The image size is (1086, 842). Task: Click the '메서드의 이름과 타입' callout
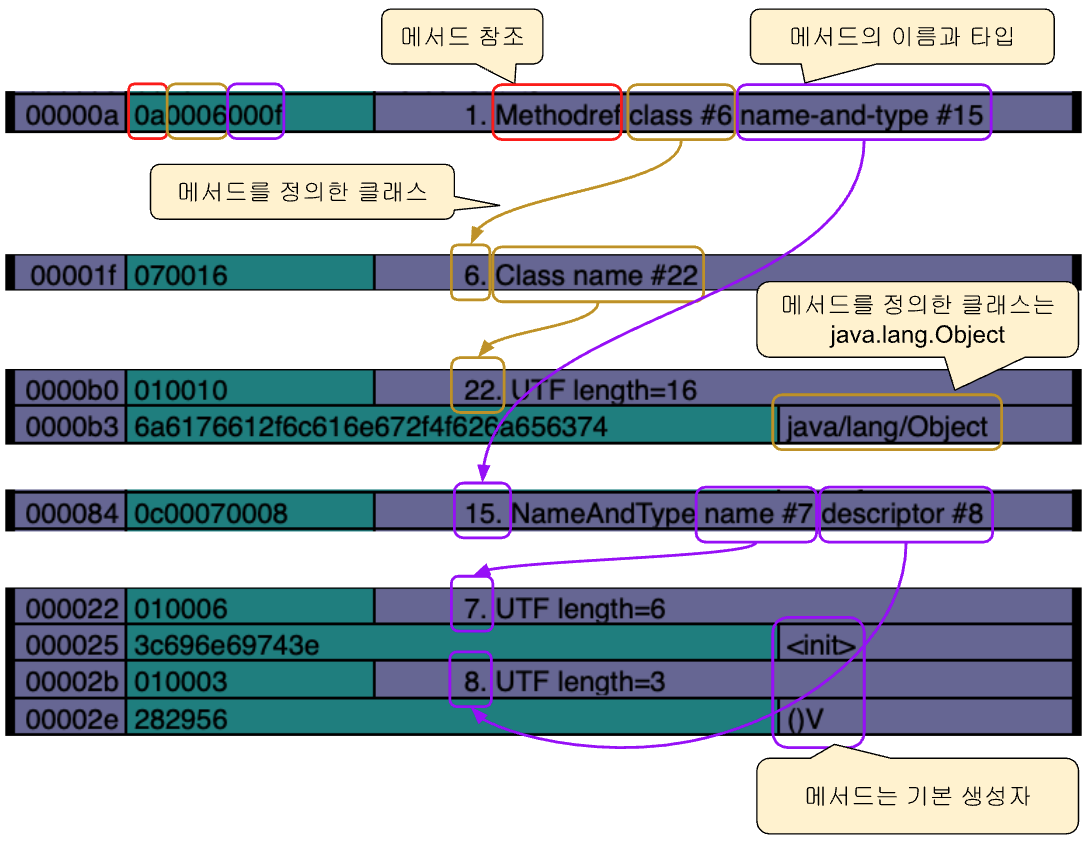(x=902, y=36)
